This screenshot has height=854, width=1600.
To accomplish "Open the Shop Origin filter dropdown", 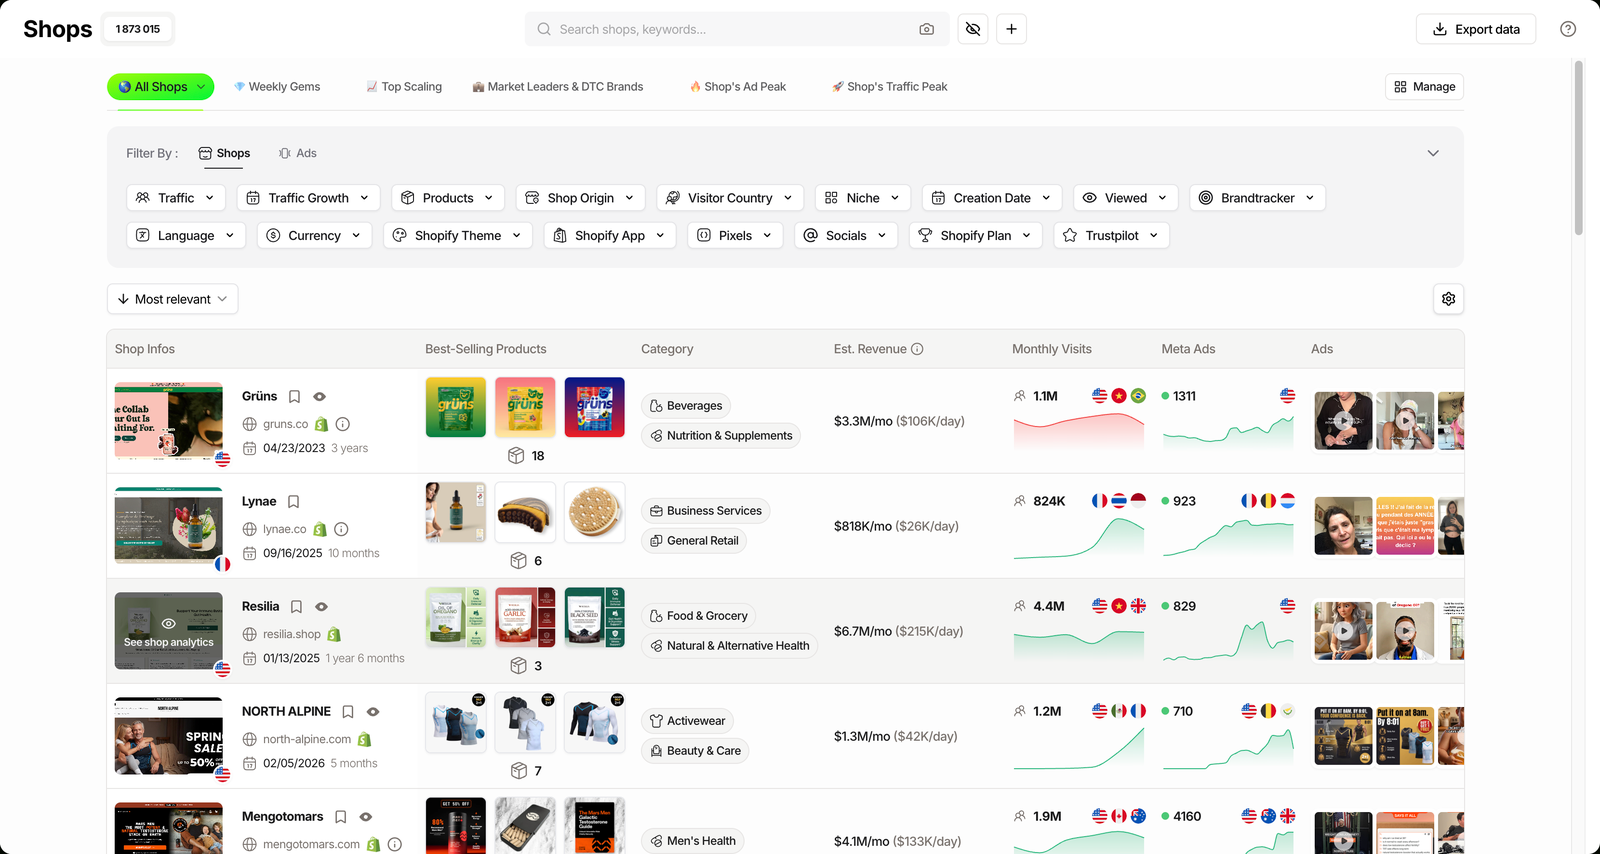I will (580, 198).
